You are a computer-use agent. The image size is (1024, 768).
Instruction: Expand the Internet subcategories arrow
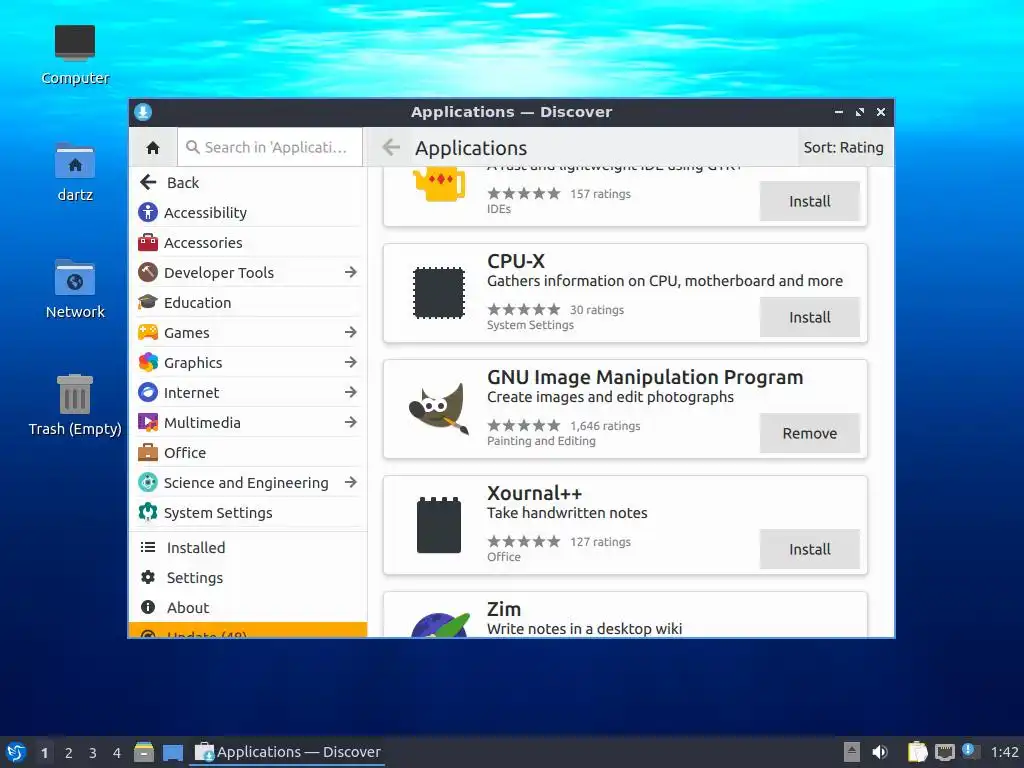click(351, 392)
